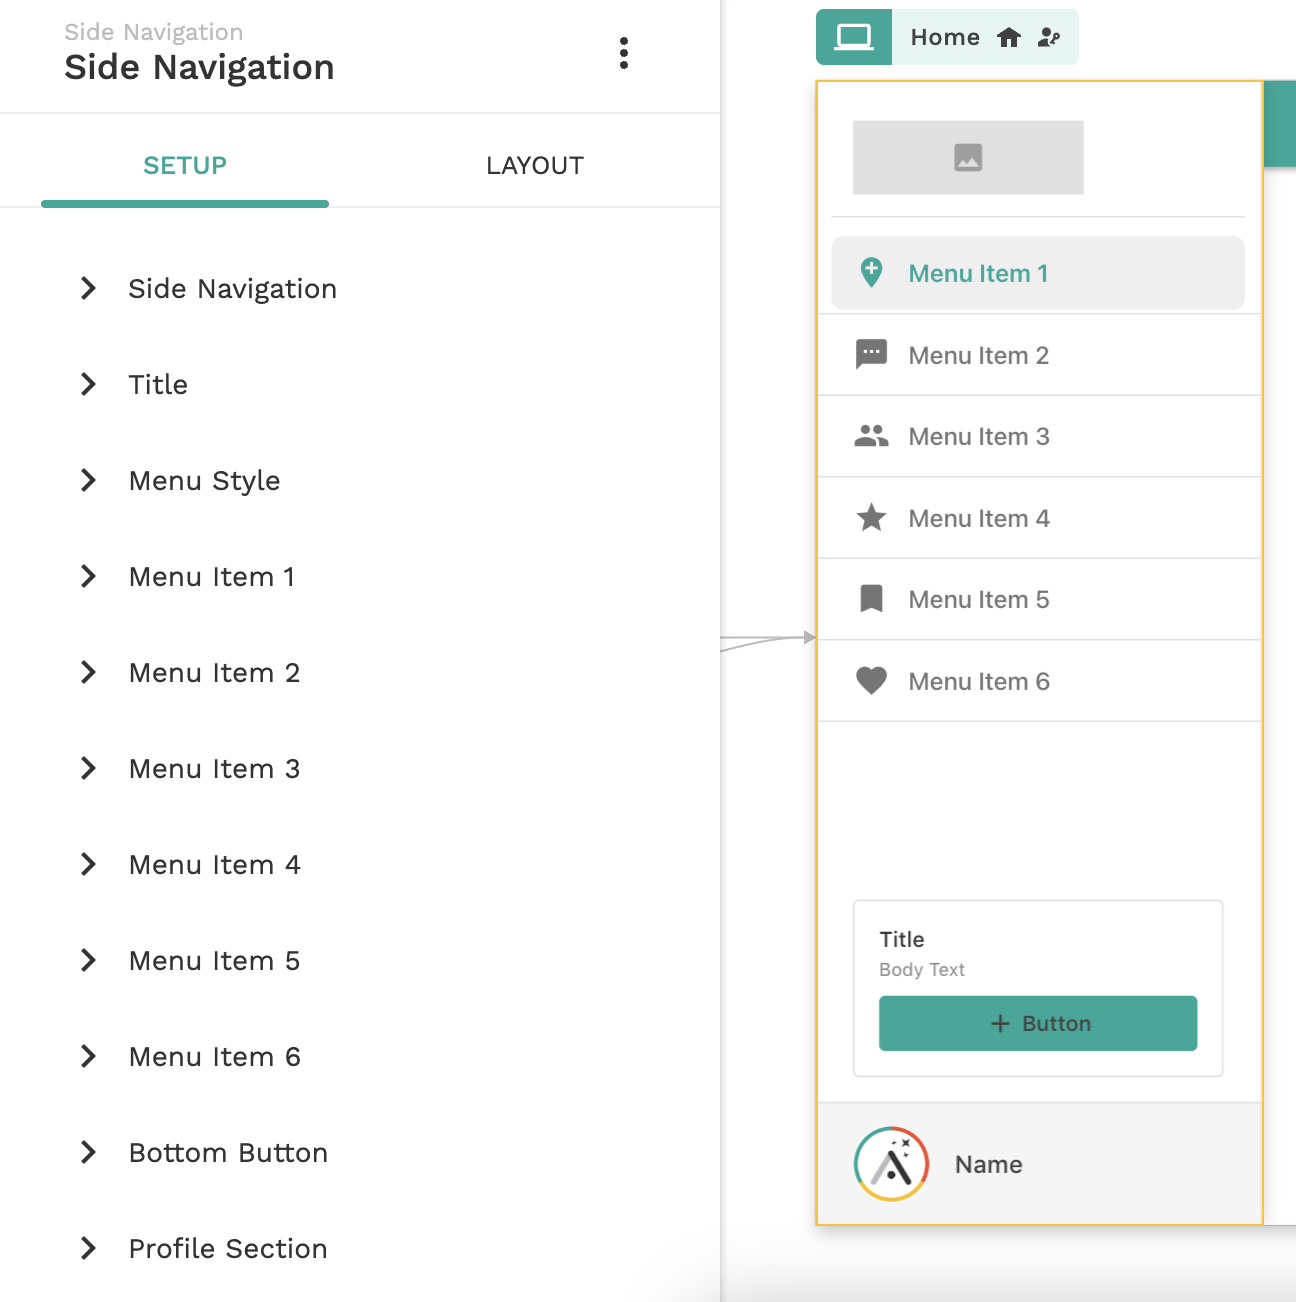
Task: Select Menu Item 2 label in the preview
Action: tap(978, 355)
